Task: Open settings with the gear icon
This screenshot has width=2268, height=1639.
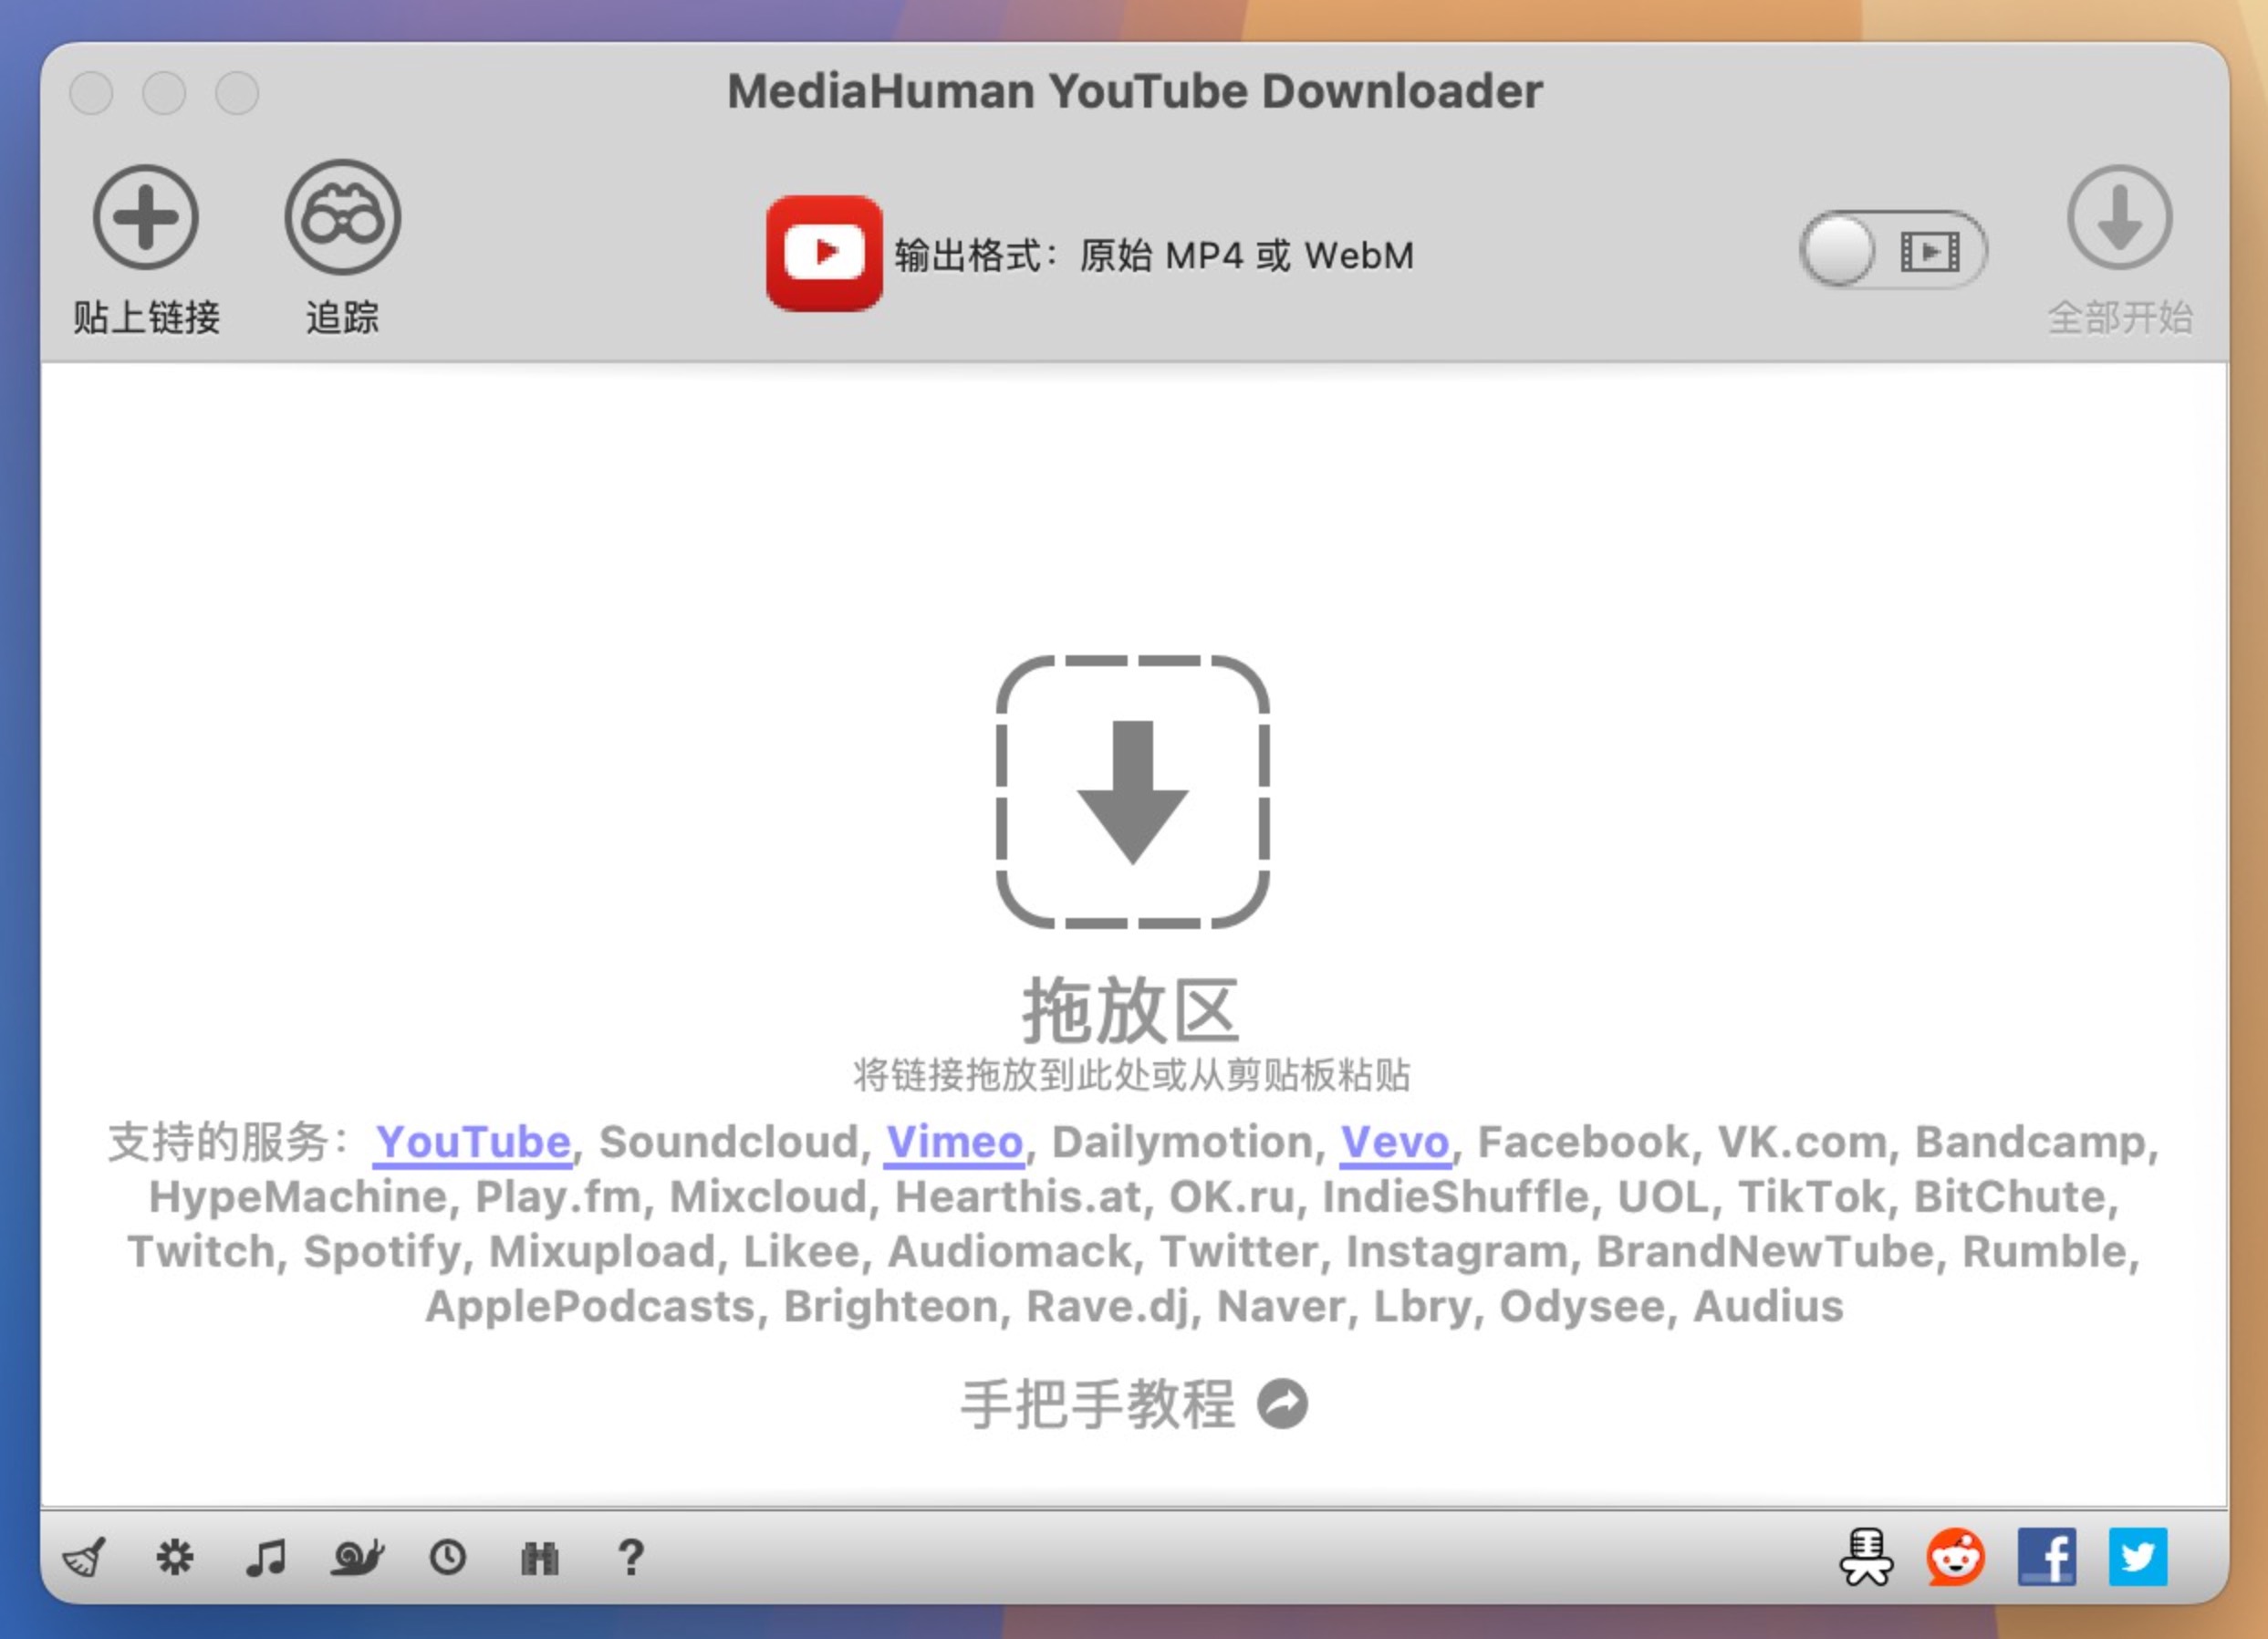Action: point(175,1557)
